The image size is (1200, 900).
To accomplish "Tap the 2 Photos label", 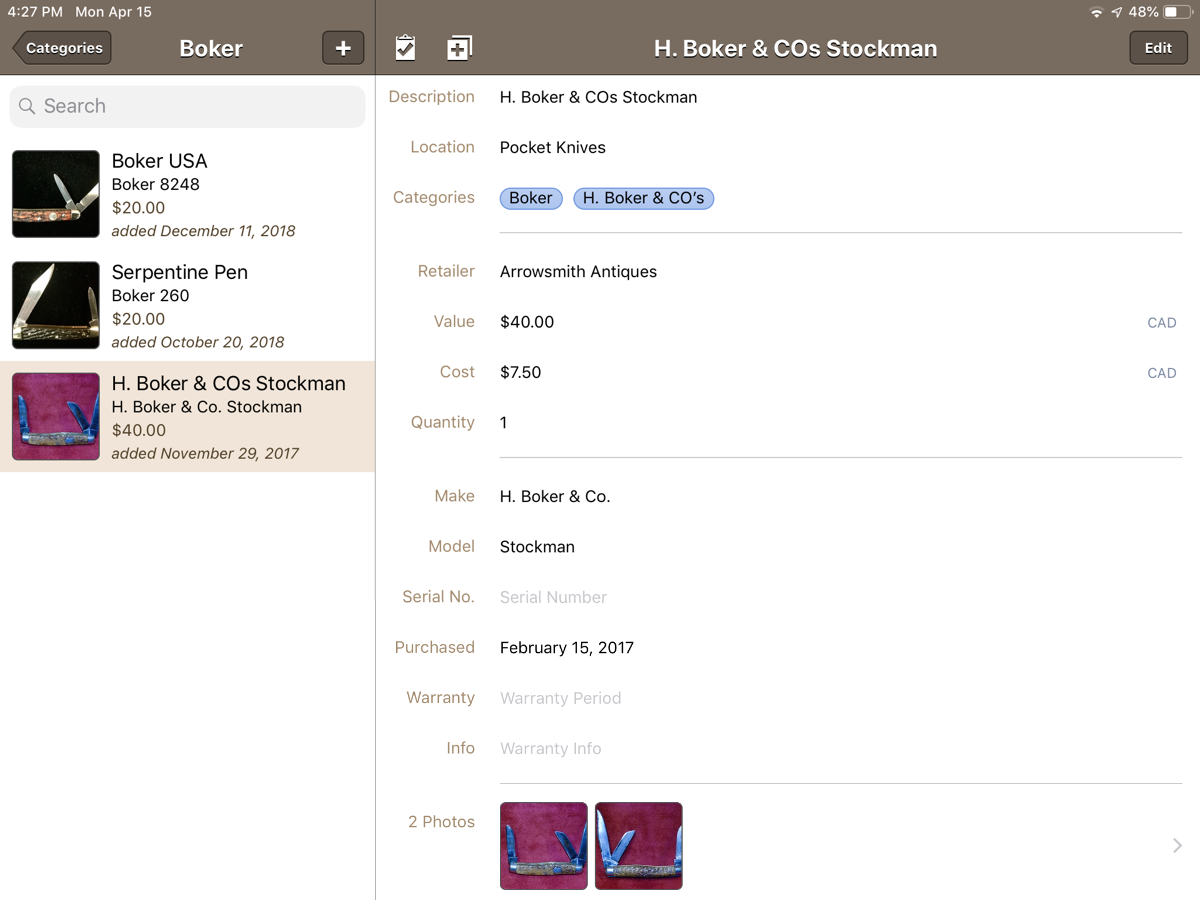I will [x=441, y=822].
